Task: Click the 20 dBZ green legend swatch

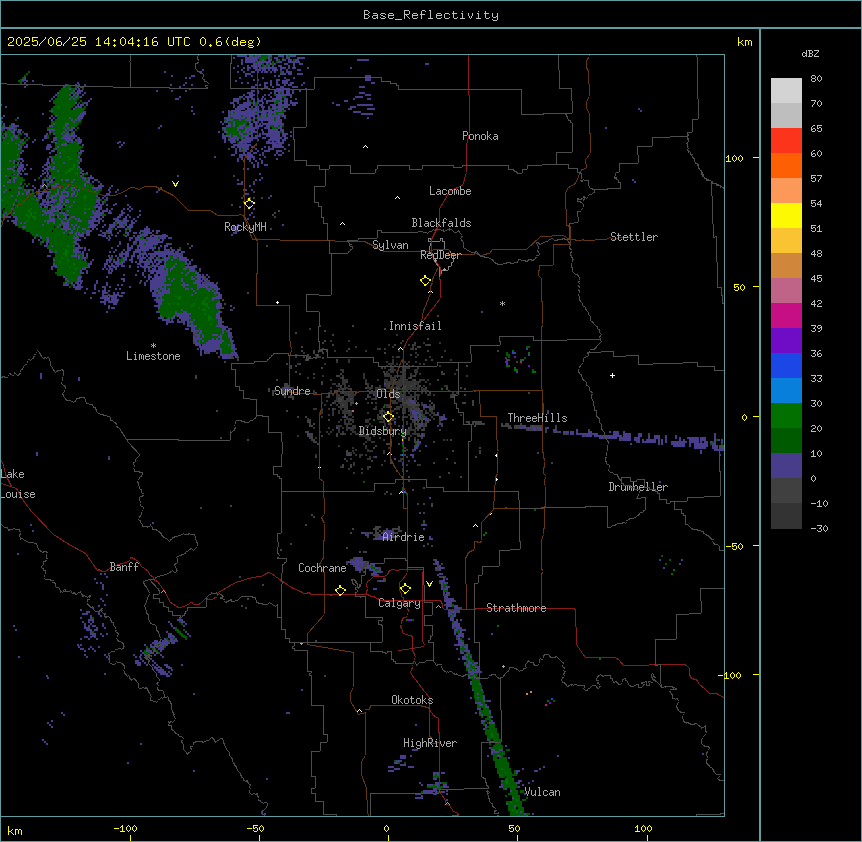Action: pos(786,416)
